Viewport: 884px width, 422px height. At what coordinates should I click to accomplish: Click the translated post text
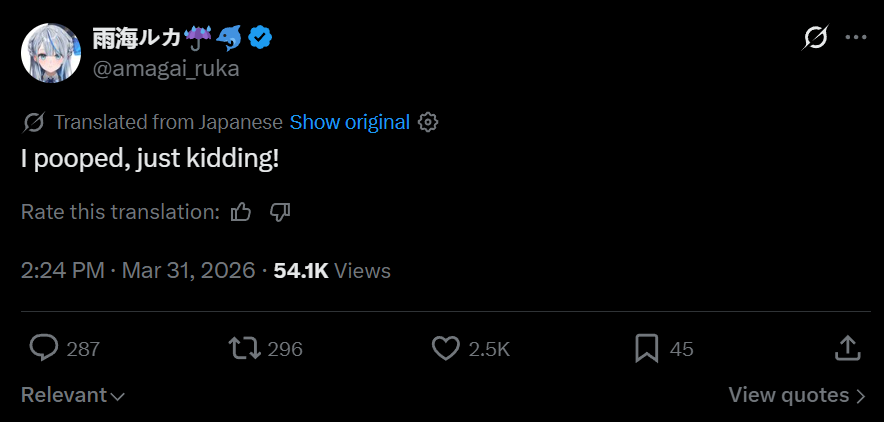pos(150,158)
